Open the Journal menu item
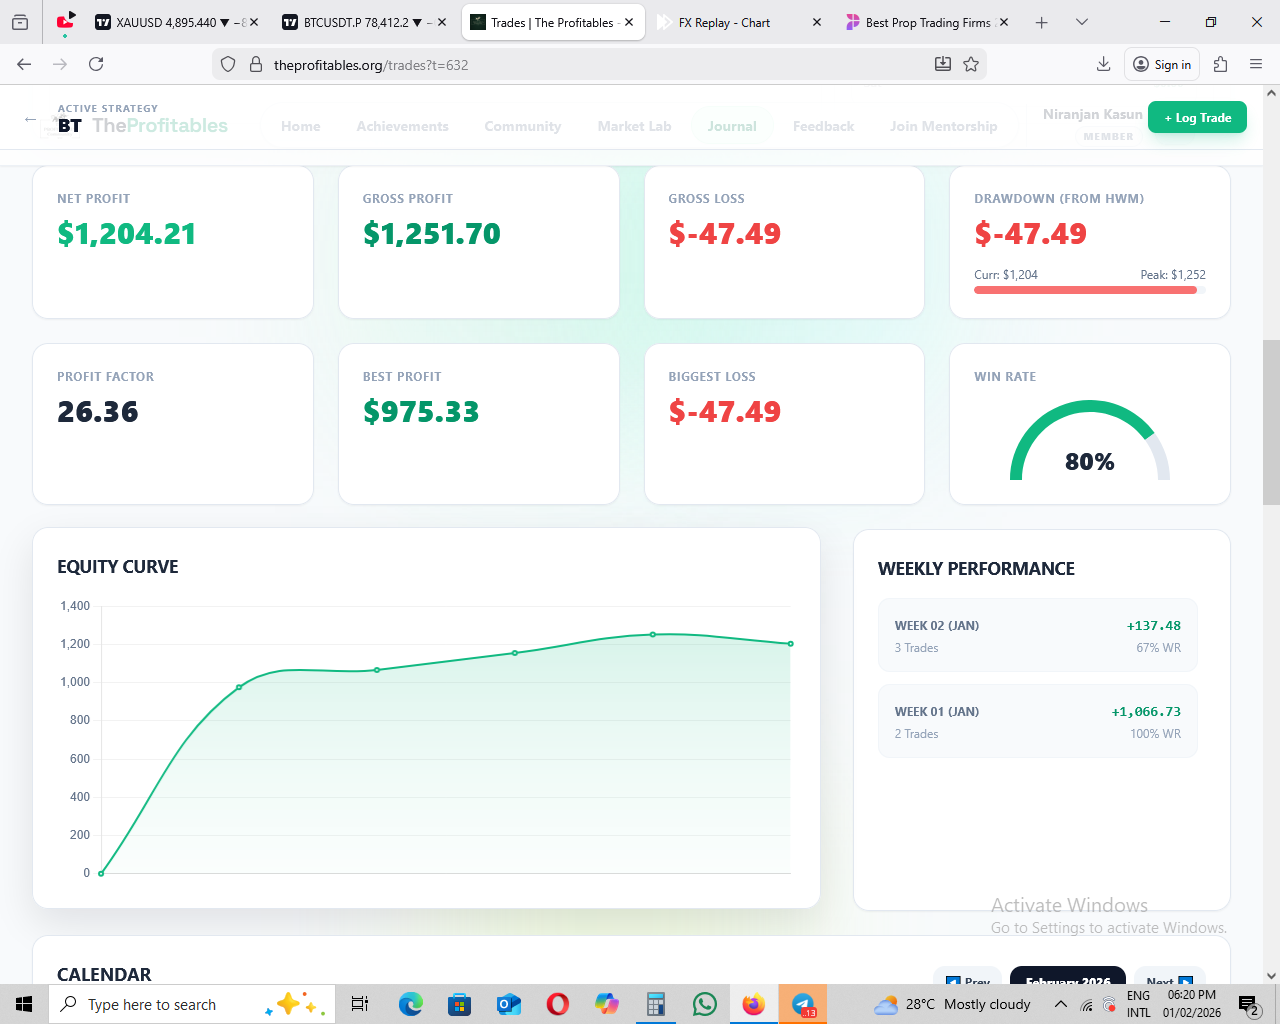 pos(731,126)
